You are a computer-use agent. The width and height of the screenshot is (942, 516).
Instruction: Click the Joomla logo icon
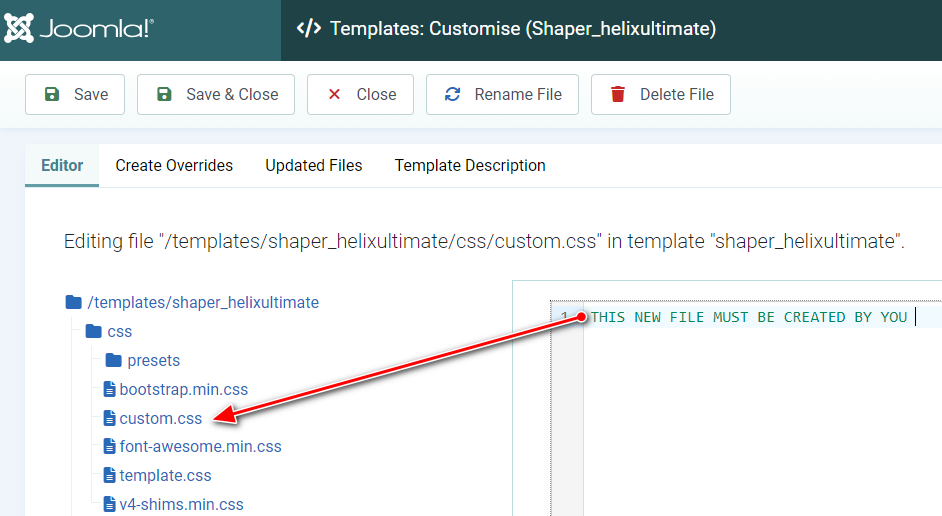click(x=19, y=28)
